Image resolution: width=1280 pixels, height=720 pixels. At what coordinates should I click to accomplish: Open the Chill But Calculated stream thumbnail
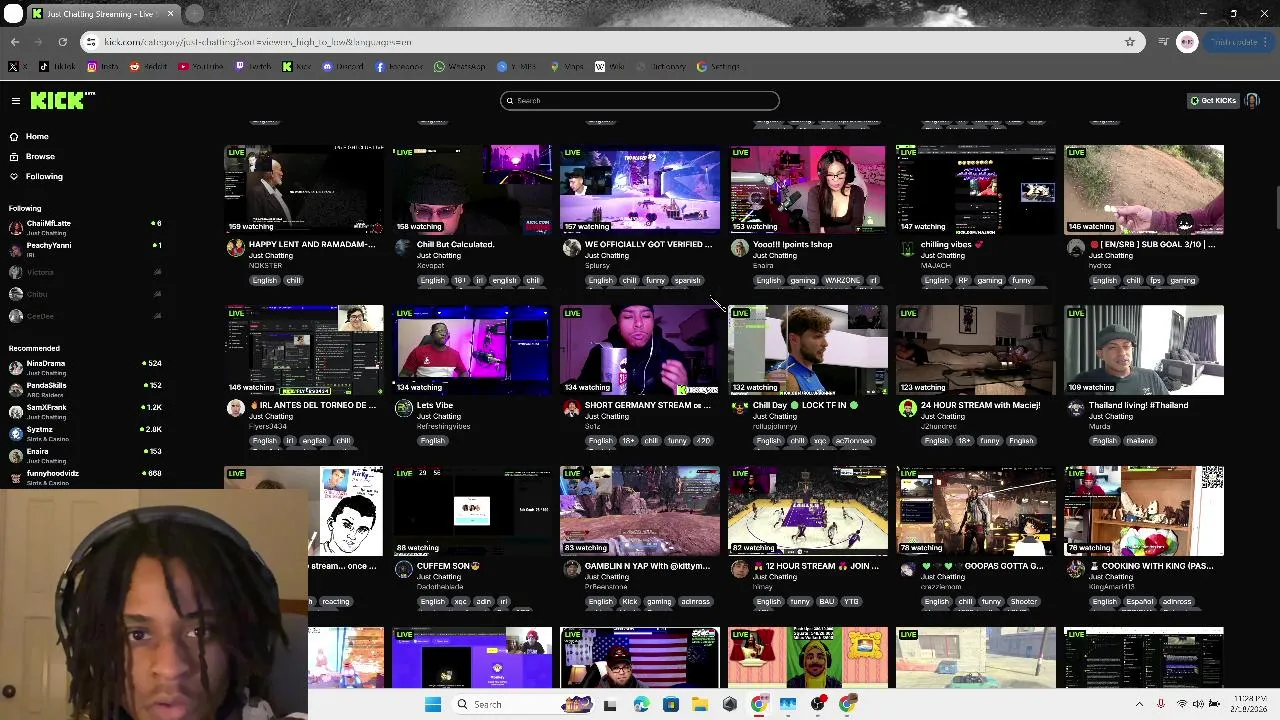[472, 189]
